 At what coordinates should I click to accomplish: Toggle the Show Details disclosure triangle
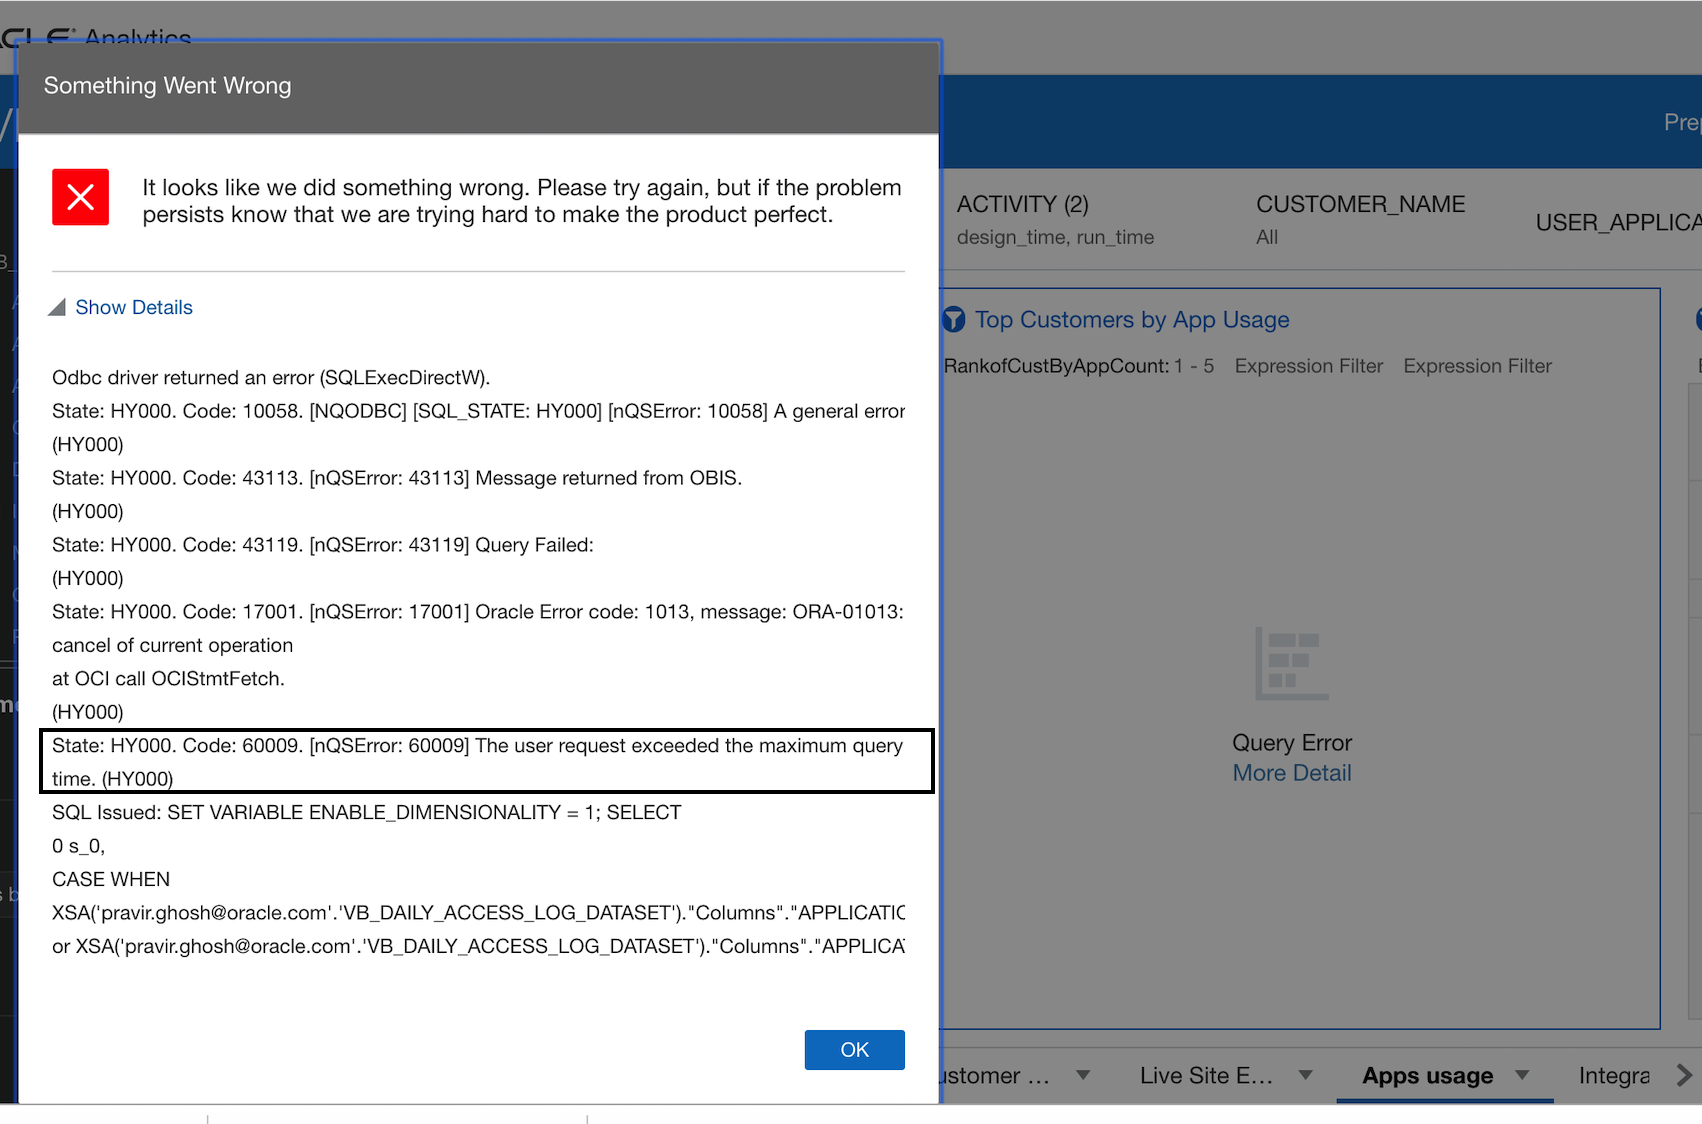point(58,307)
